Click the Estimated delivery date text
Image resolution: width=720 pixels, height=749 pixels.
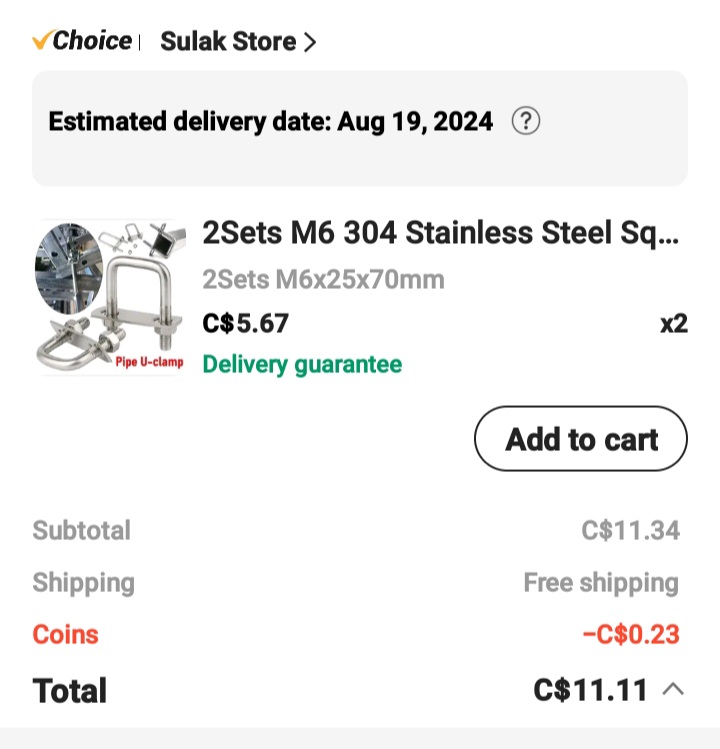pyautogui.click(x=271, y=122)
